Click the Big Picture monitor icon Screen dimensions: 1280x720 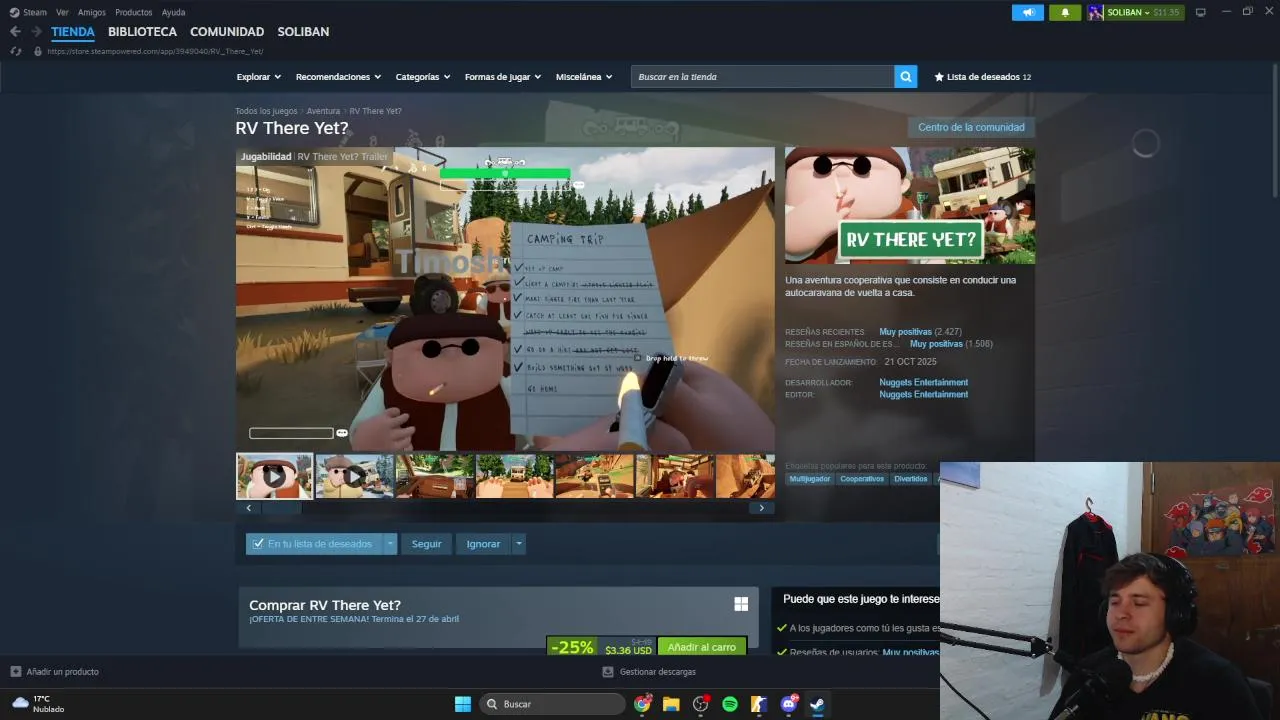pos(1201,12)
